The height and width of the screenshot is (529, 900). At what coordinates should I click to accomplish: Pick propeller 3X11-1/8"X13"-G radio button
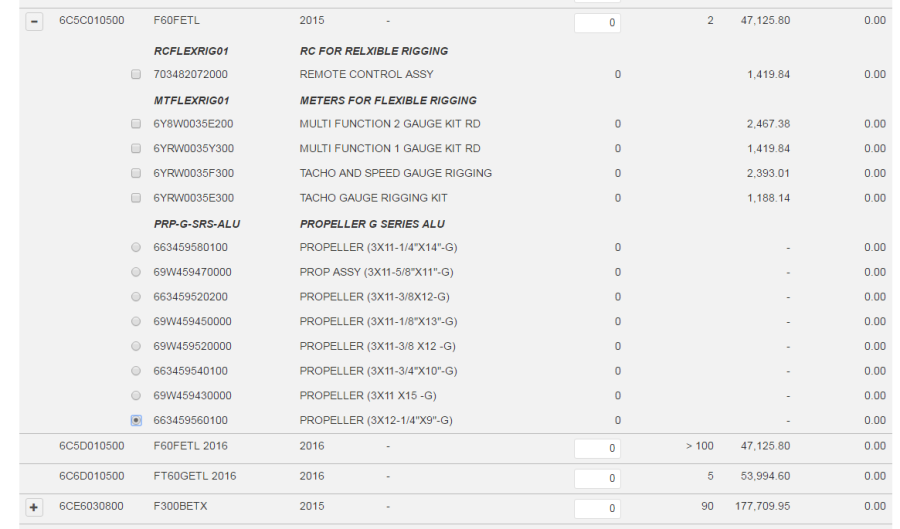pos(136,321)
